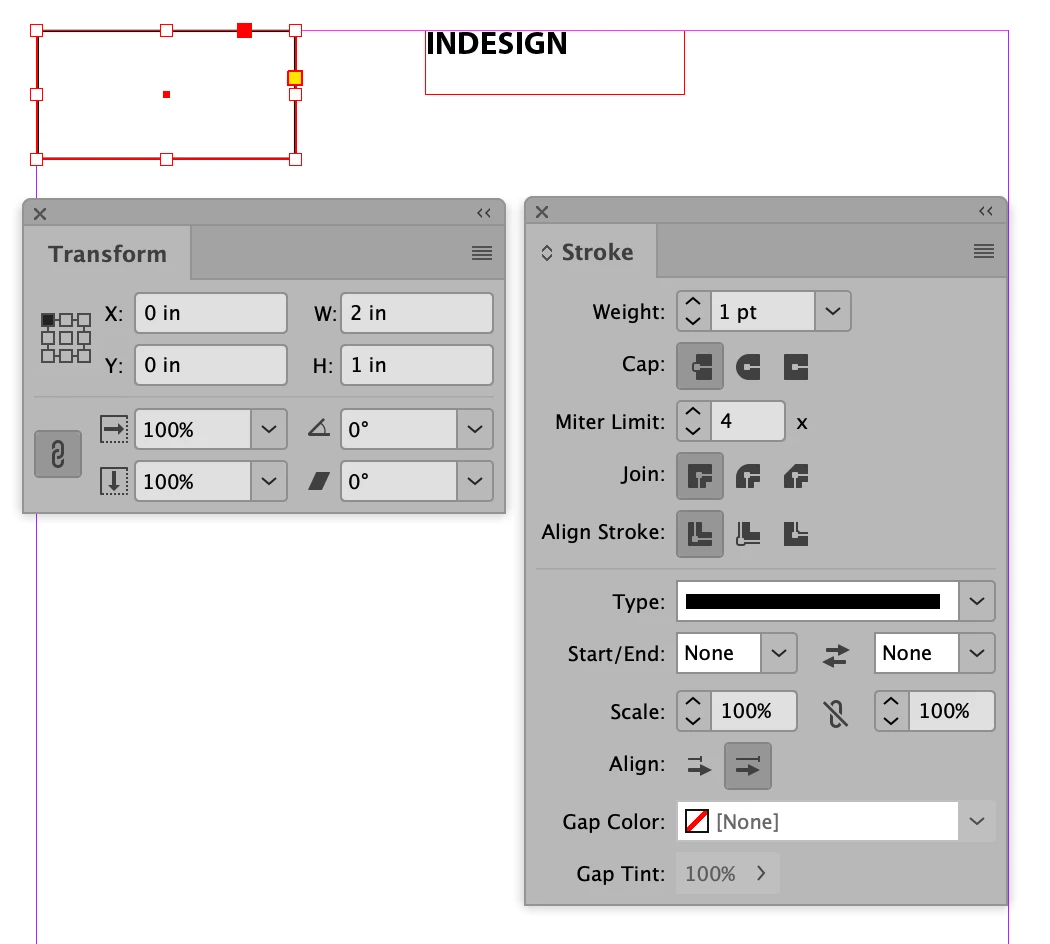Screen dimensions: 1050x944
Task: Close the Transform panel
Action: 40,214
